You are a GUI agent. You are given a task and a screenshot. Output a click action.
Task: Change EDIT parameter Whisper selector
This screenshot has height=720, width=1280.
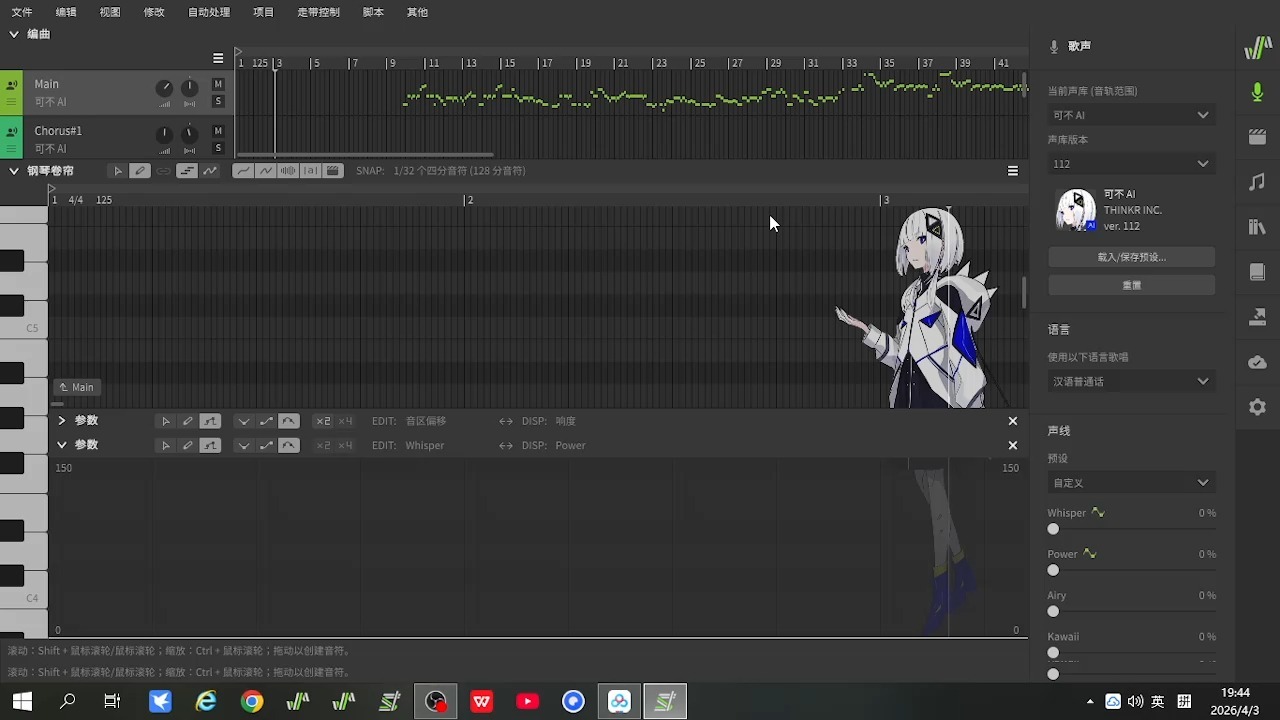424,445
